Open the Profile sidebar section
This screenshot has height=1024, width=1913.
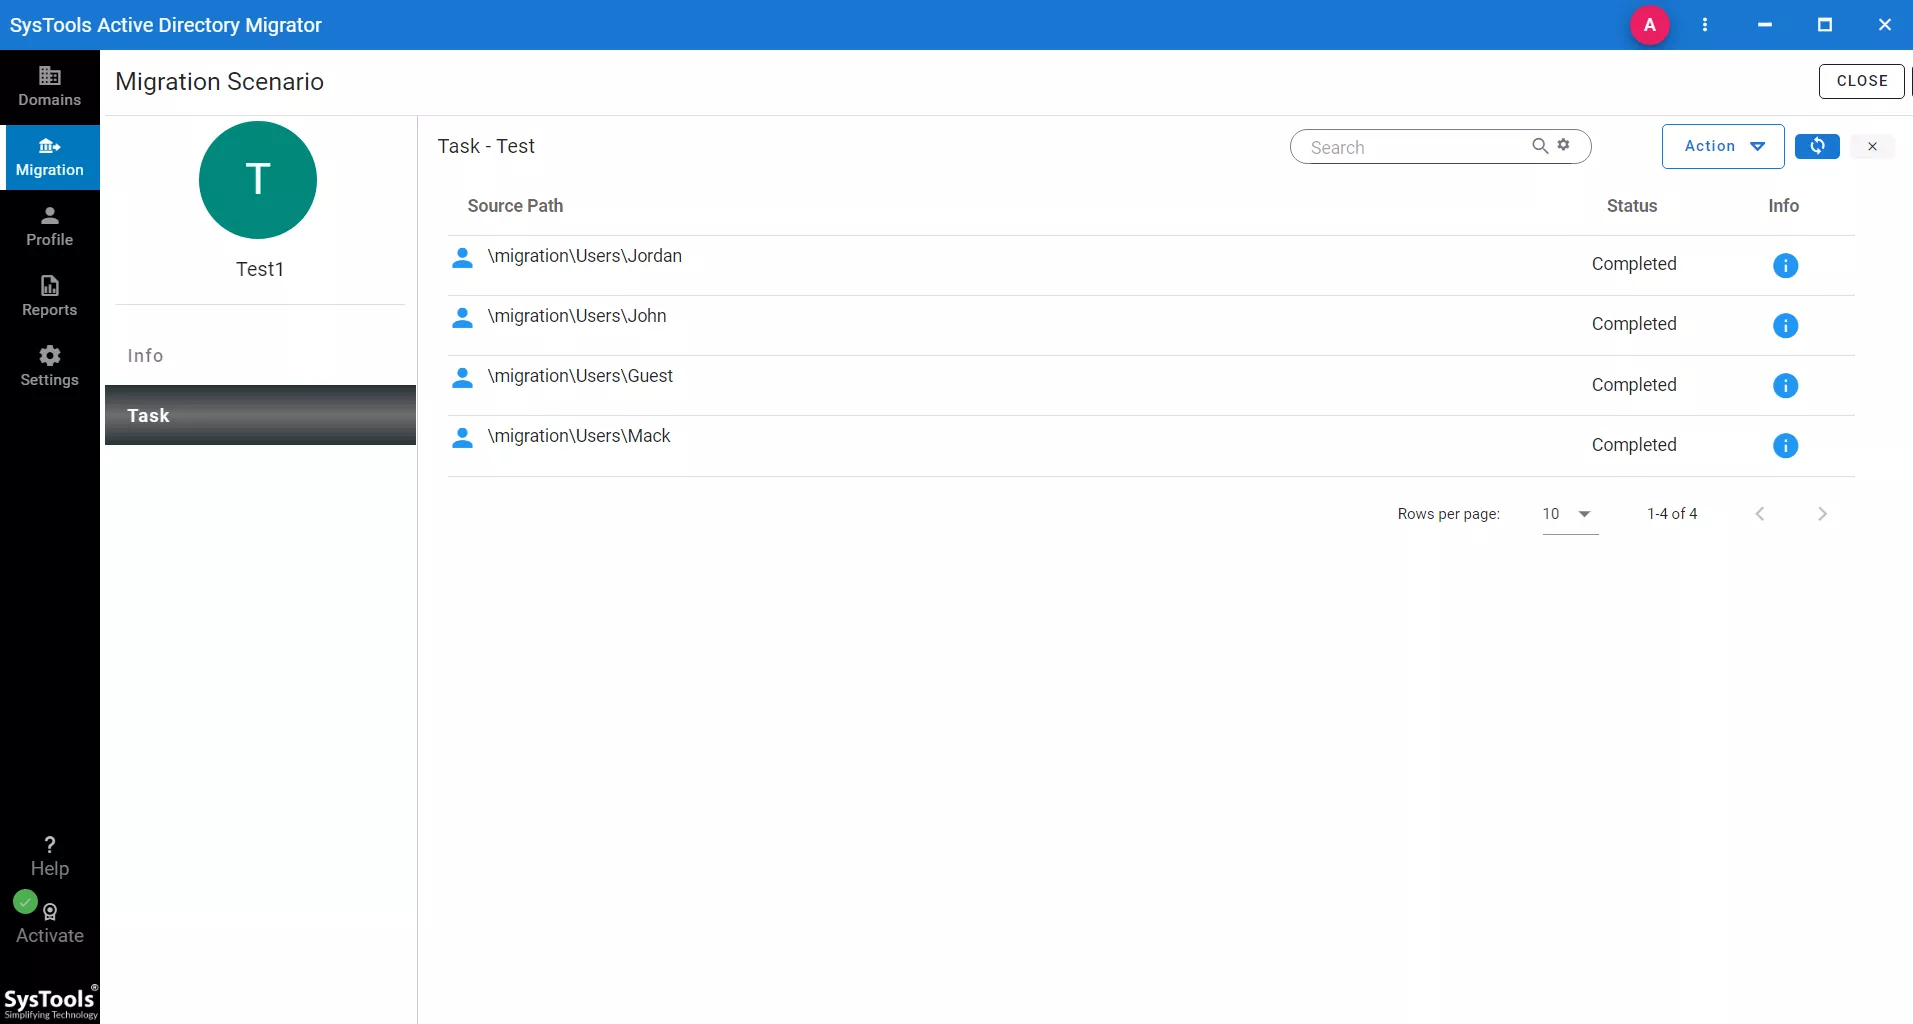click(49, 226)
